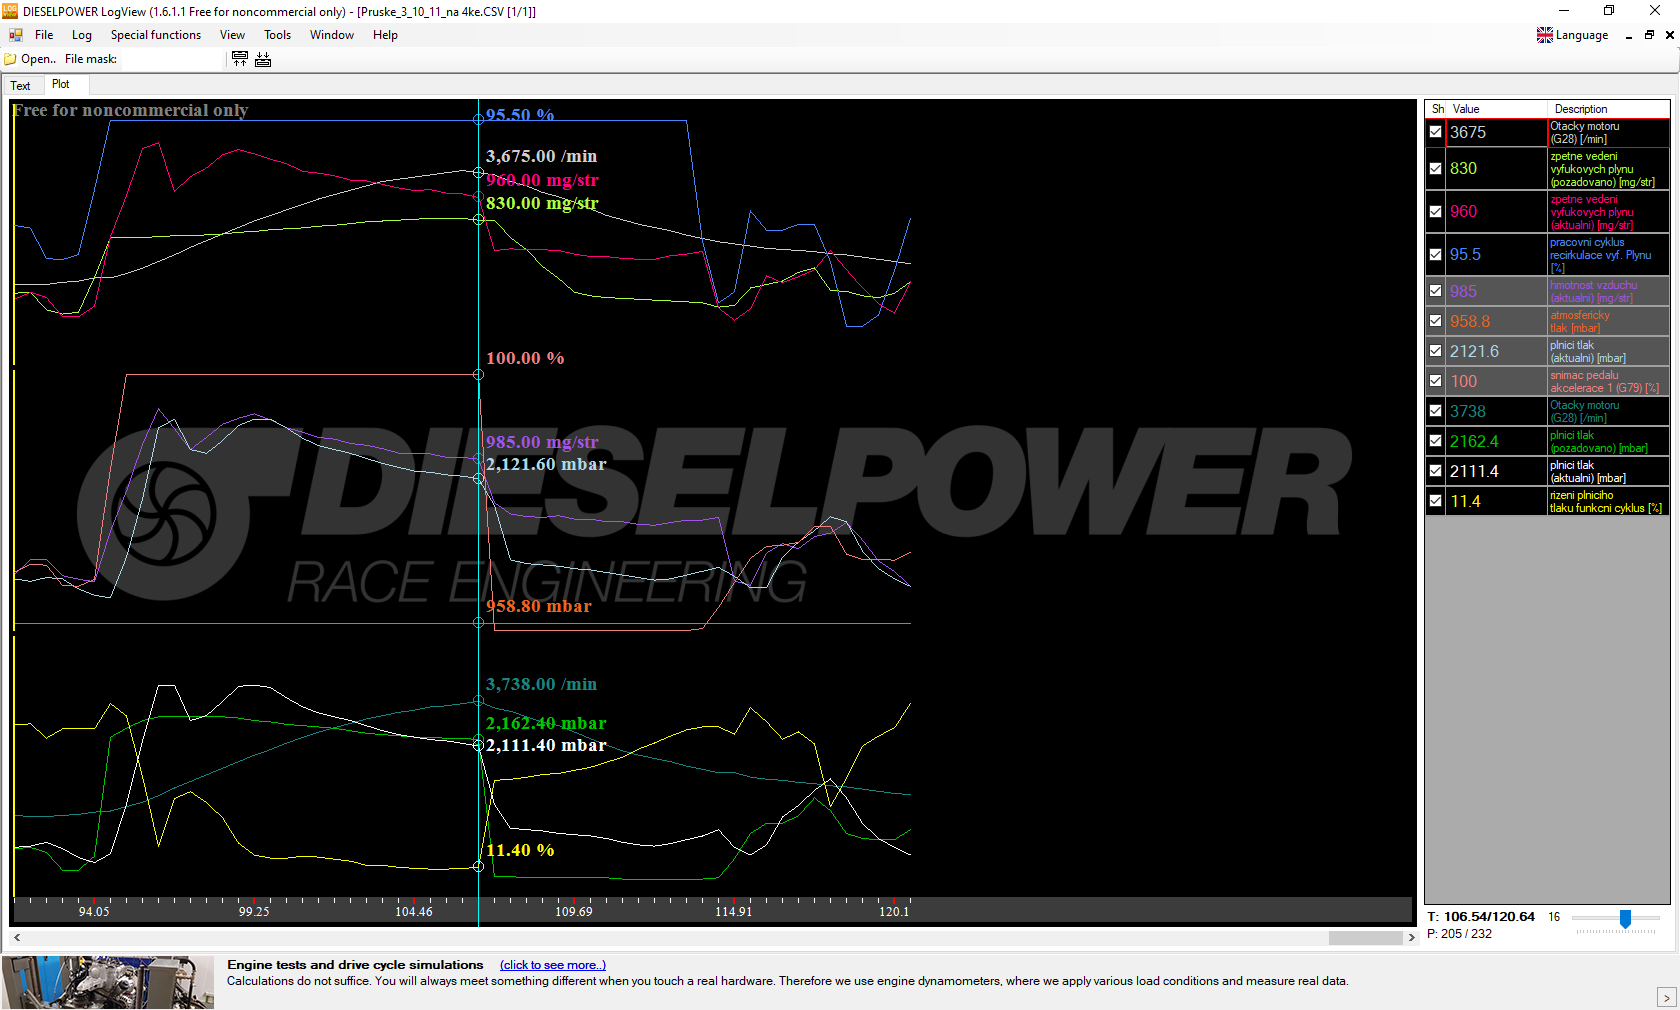1680x1010 pixels.
Task: Click the UK flag Language icon
Action: (1545, 35)
